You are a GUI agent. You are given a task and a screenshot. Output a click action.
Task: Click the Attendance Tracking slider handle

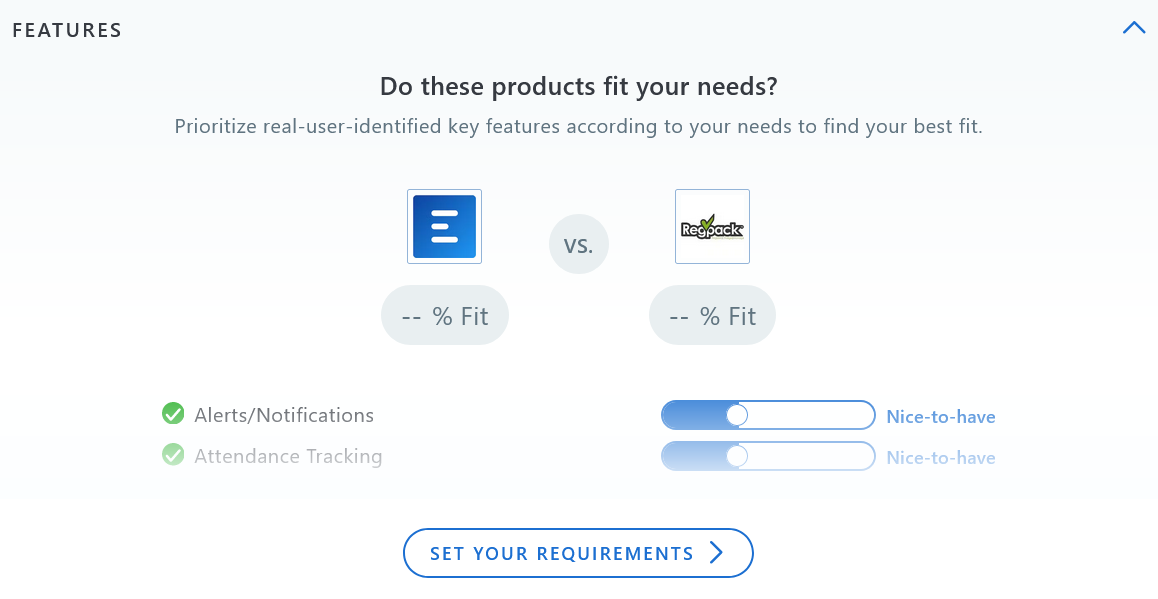coord(737,456)
